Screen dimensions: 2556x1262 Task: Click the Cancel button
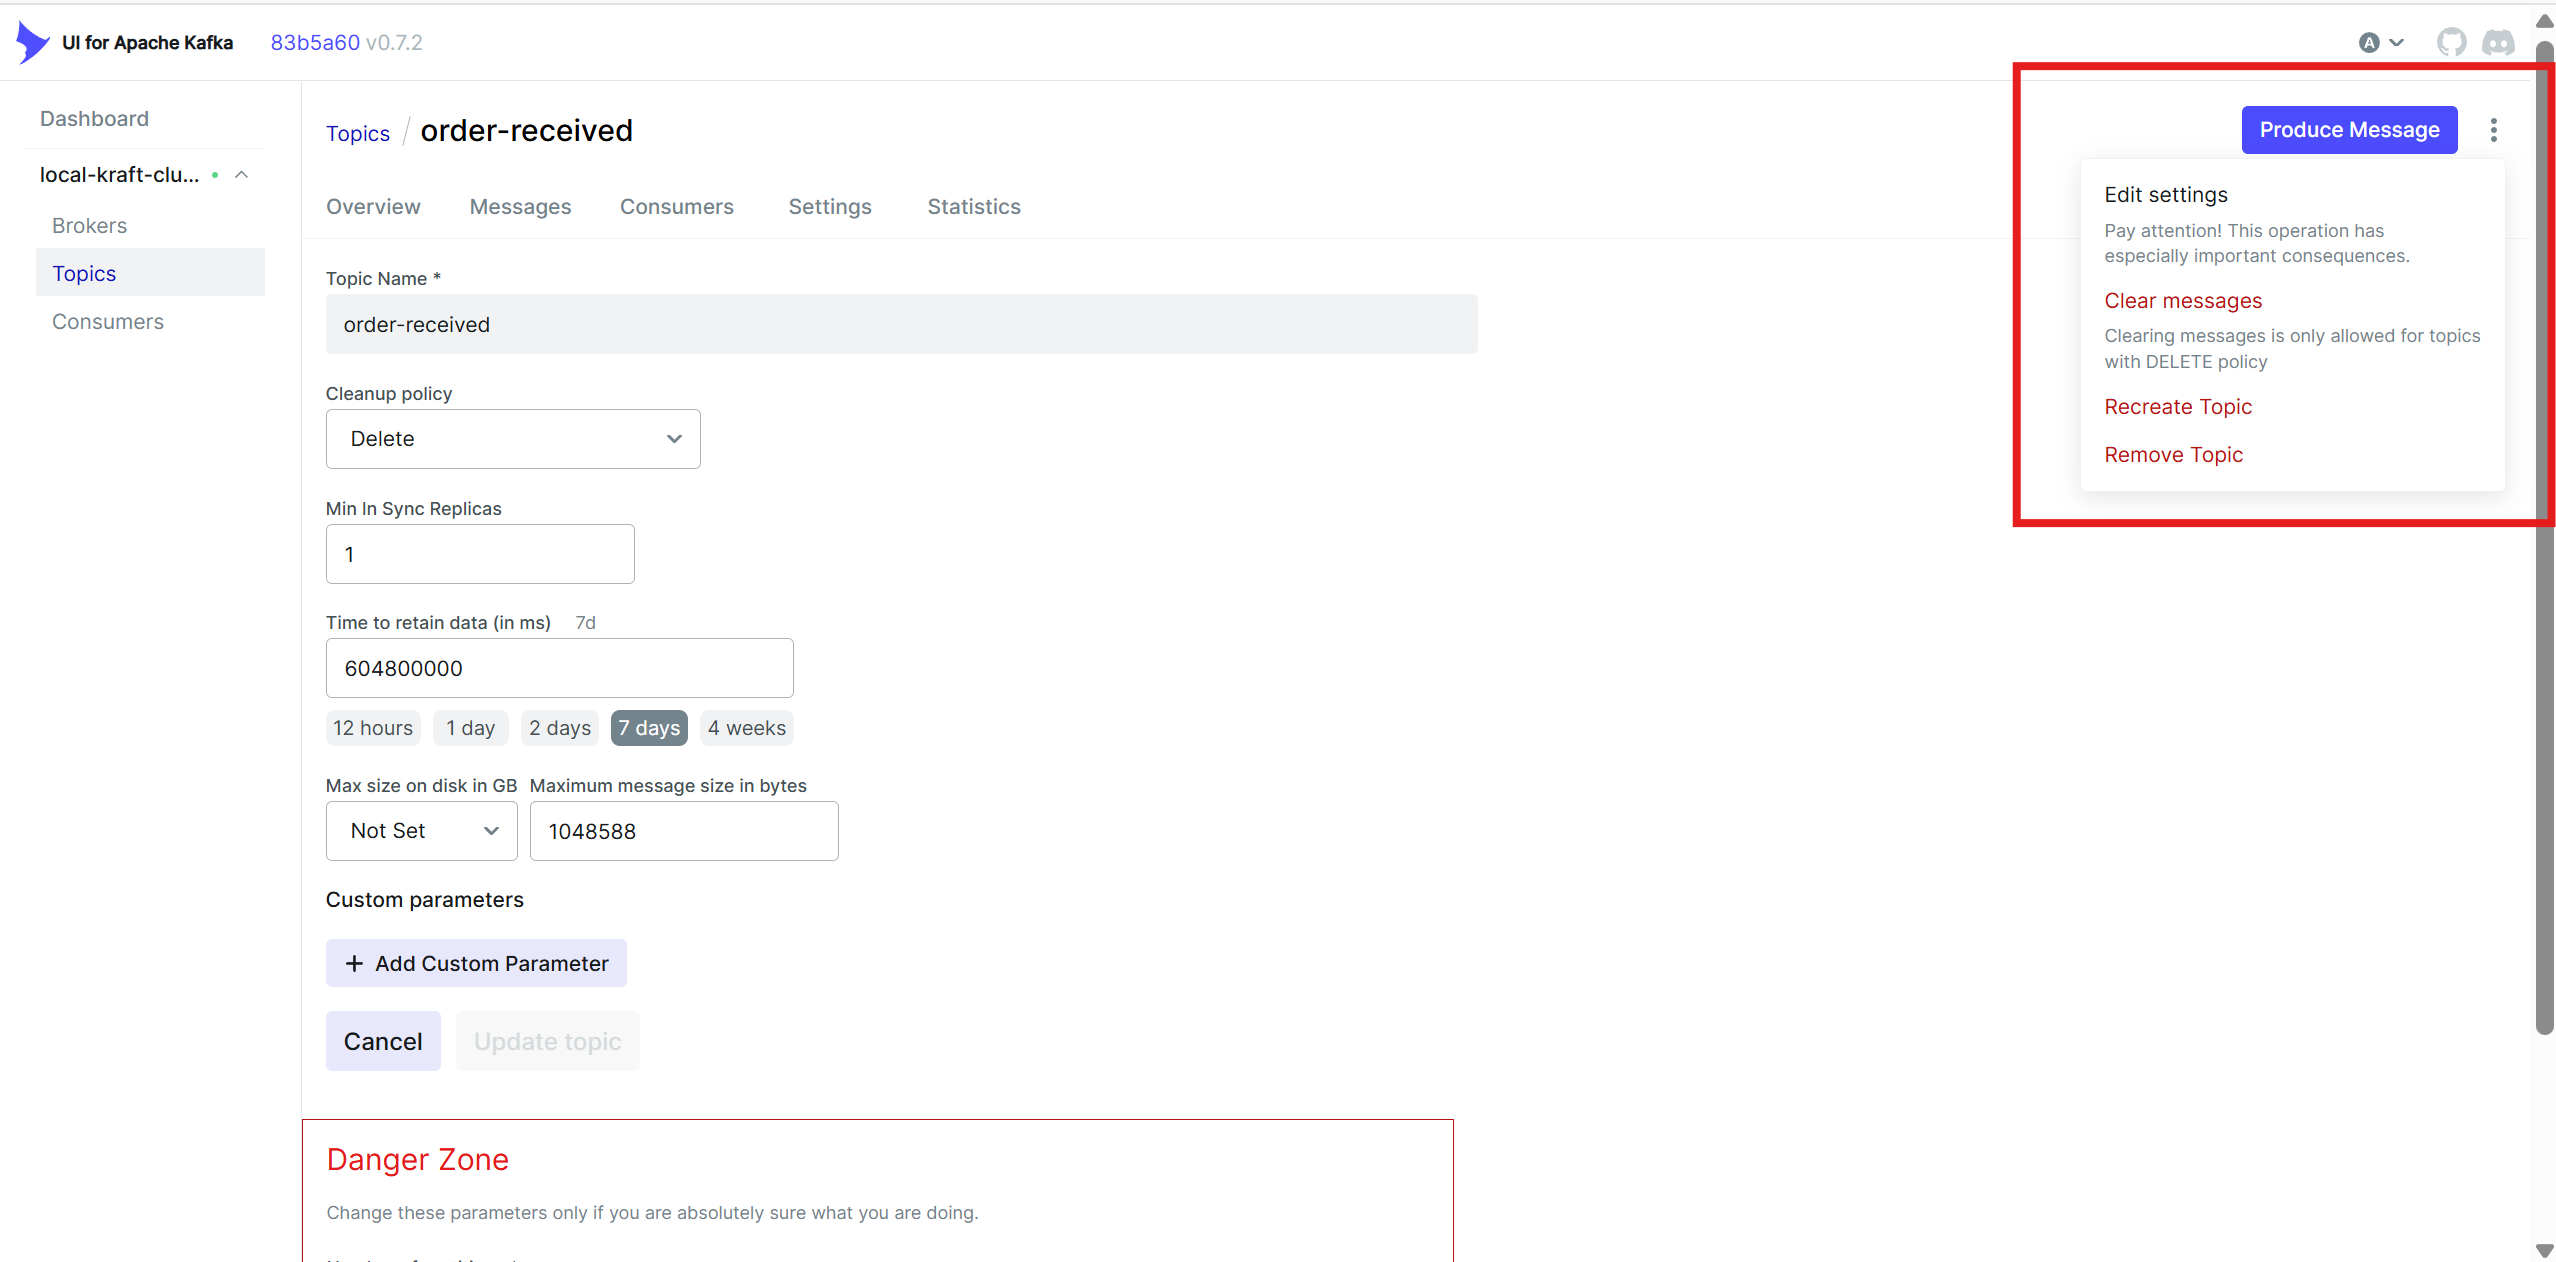(x=383, y=1041)
